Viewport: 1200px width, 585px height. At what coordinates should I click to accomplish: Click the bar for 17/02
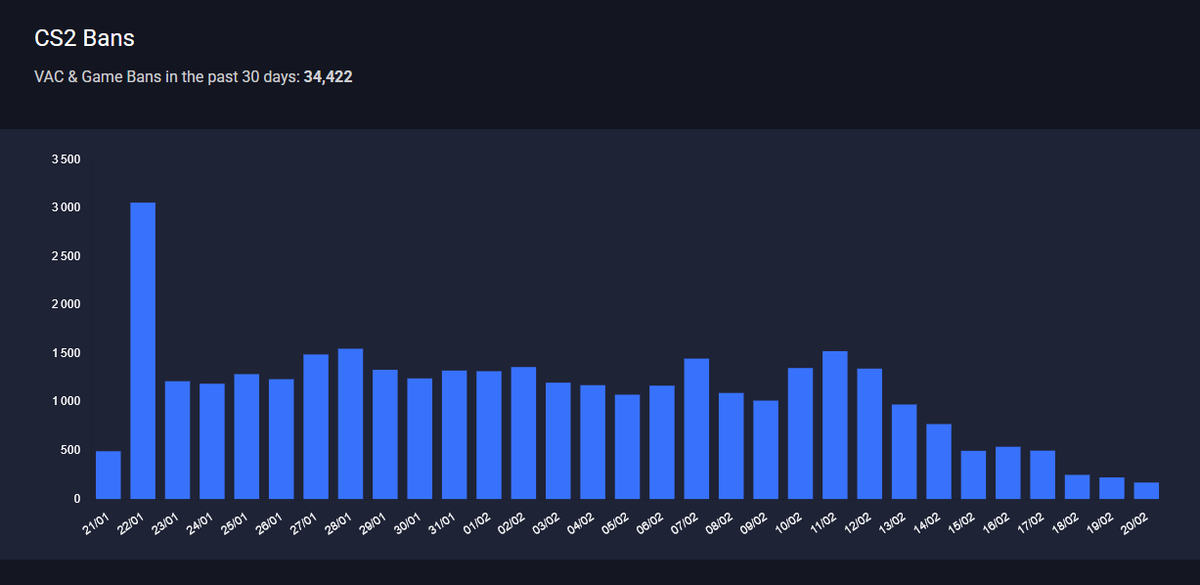pyautogui.click(x=1042, y=475)
